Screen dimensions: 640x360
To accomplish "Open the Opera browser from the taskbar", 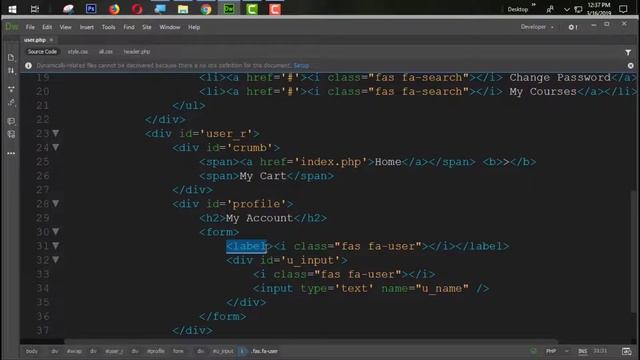I will (x=137, y=9).
